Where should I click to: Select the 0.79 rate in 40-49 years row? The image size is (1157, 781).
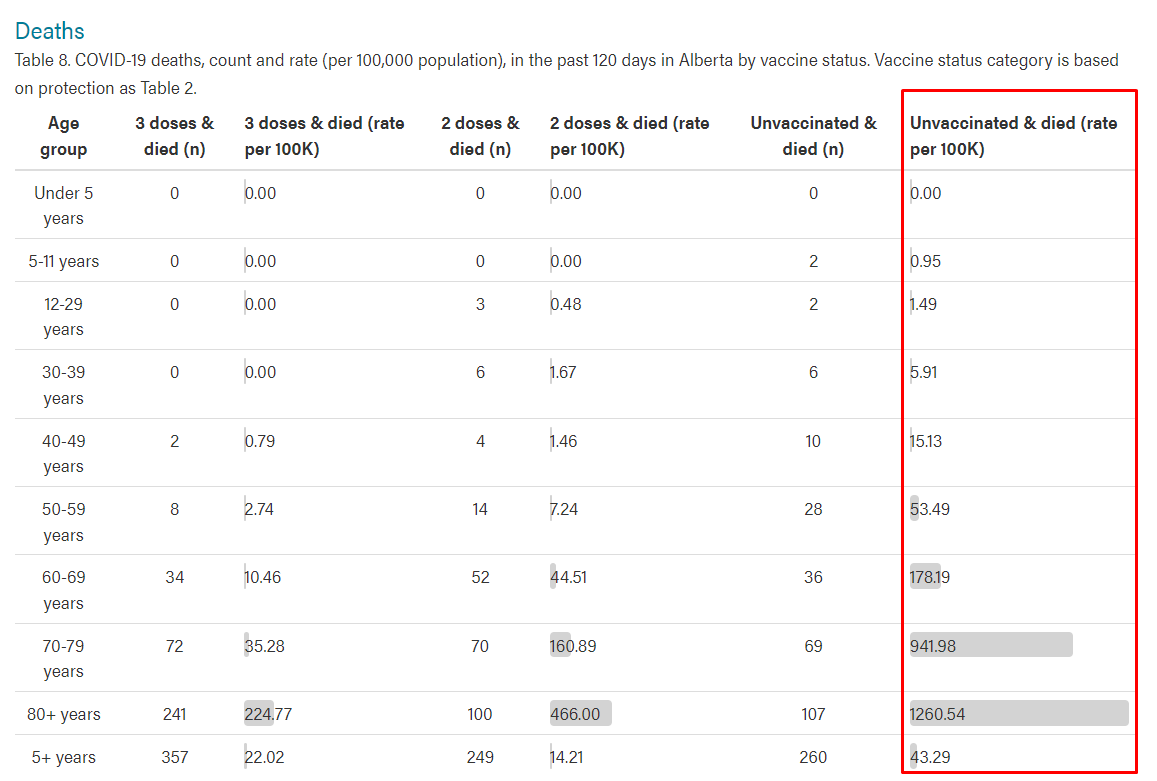point(260,441)
